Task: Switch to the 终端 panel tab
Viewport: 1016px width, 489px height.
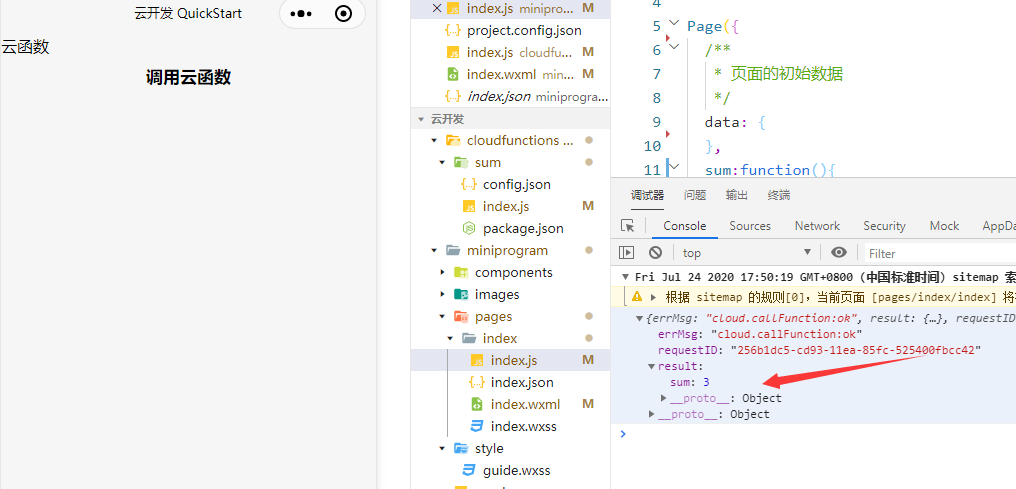Action: click(x=779, y=195)
